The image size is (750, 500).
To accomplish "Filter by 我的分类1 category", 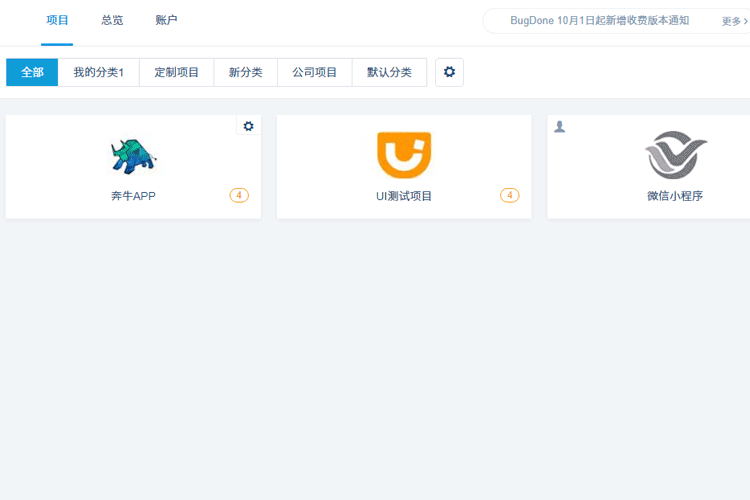I will (98, 72).
